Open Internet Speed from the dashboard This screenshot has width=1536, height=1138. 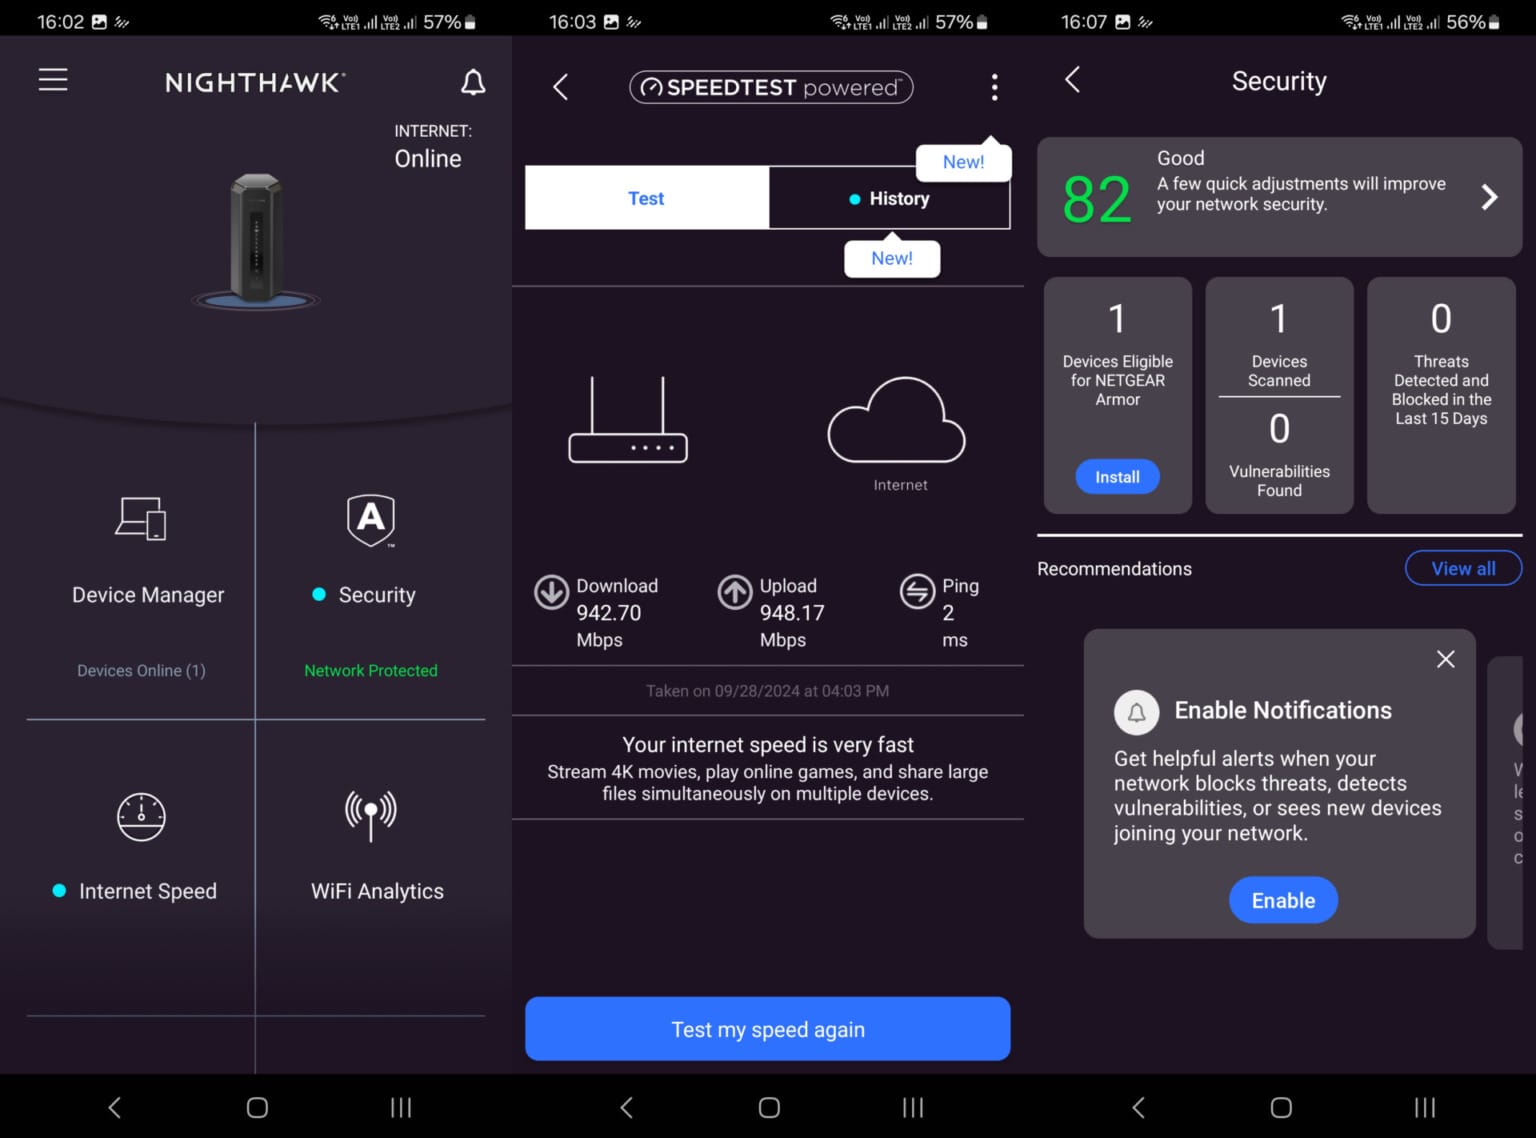point(140,845)
